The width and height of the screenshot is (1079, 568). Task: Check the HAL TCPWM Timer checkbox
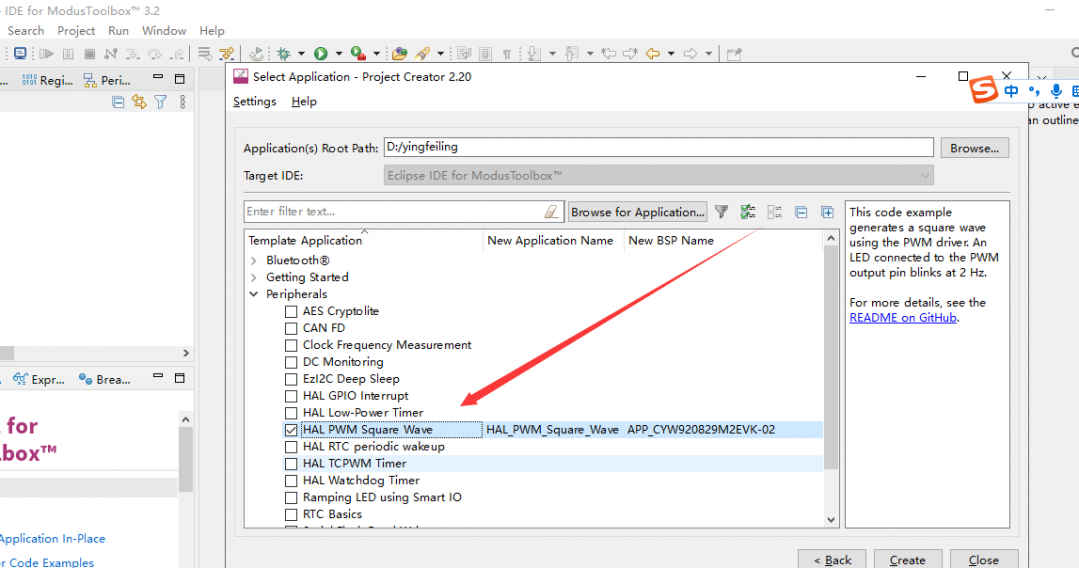(291, 464)
